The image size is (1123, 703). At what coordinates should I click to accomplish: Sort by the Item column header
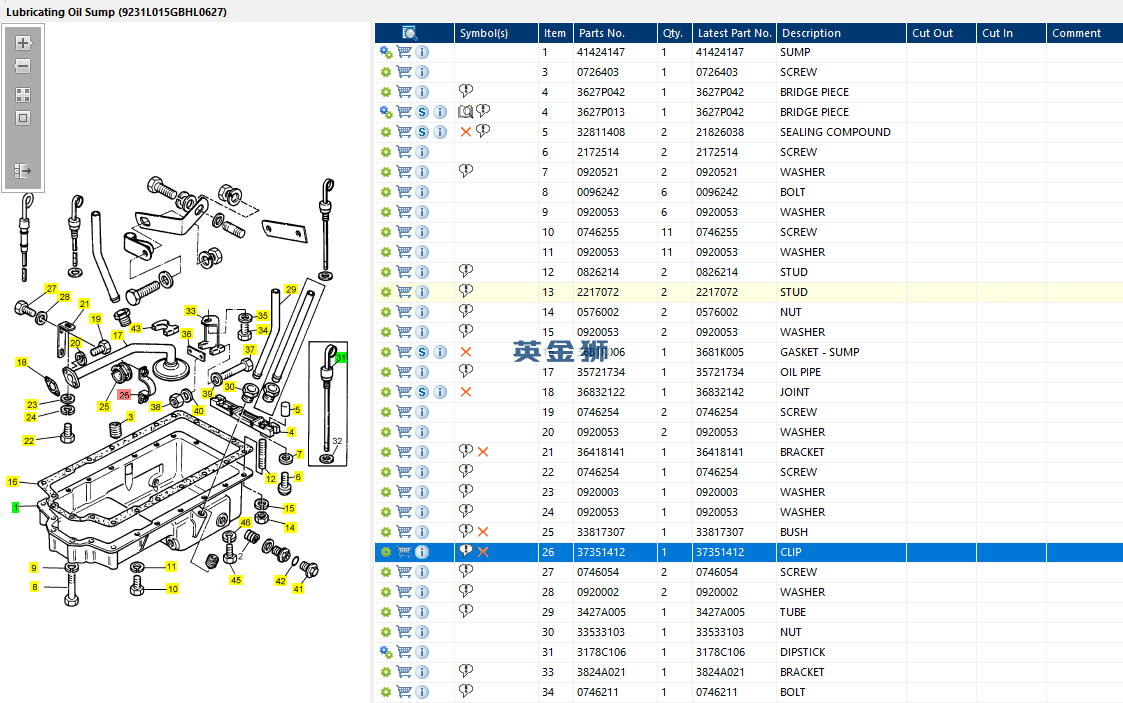pyautogui.click(x=554, y=33)
